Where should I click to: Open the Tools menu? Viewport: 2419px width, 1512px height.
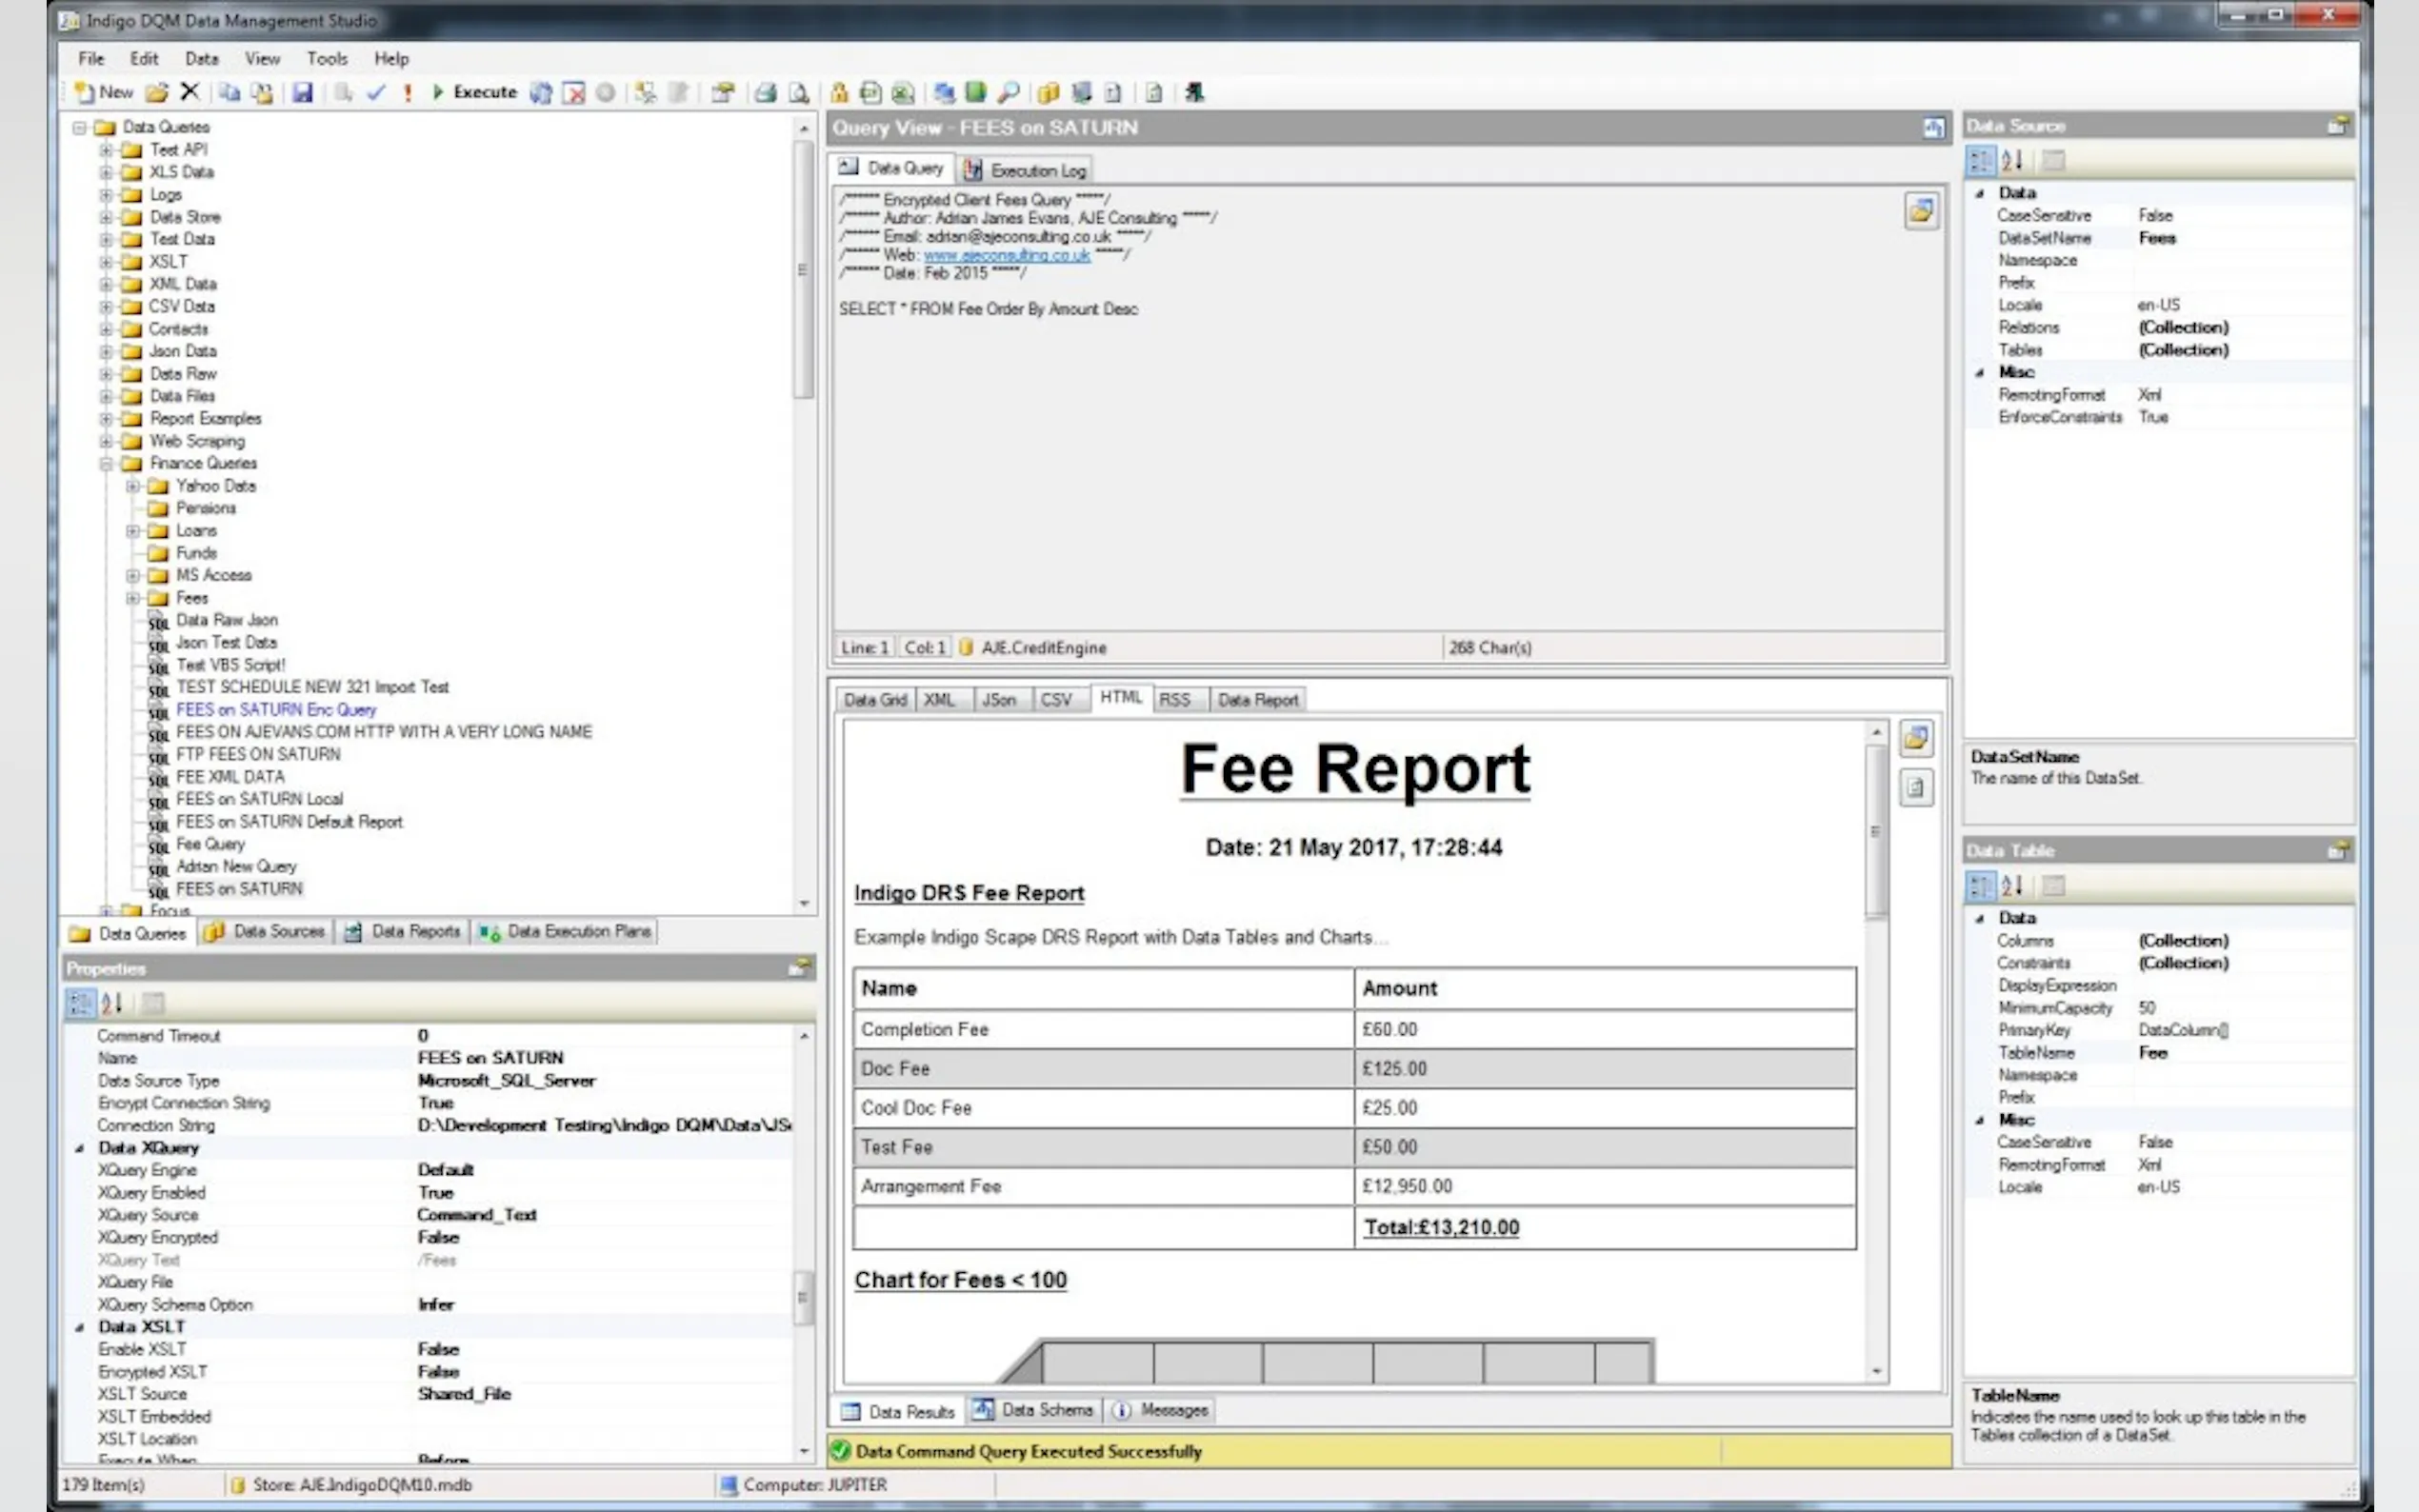[326, 58]
